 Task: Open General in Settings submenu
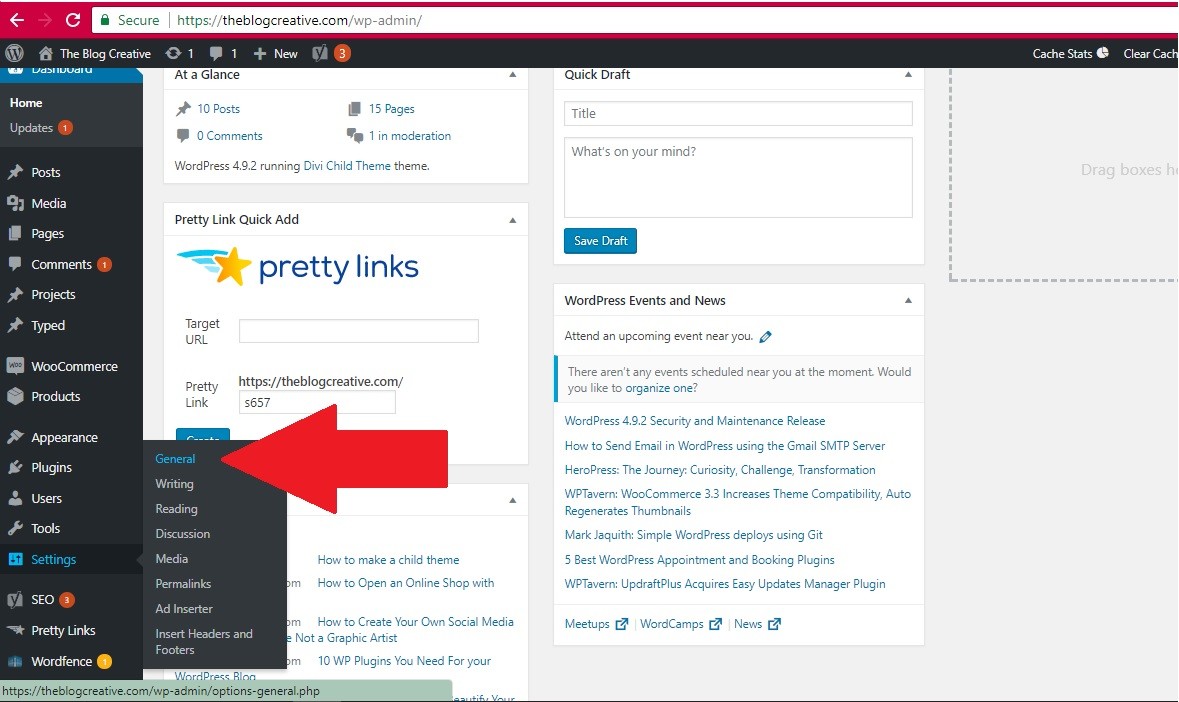pos(175,458)
